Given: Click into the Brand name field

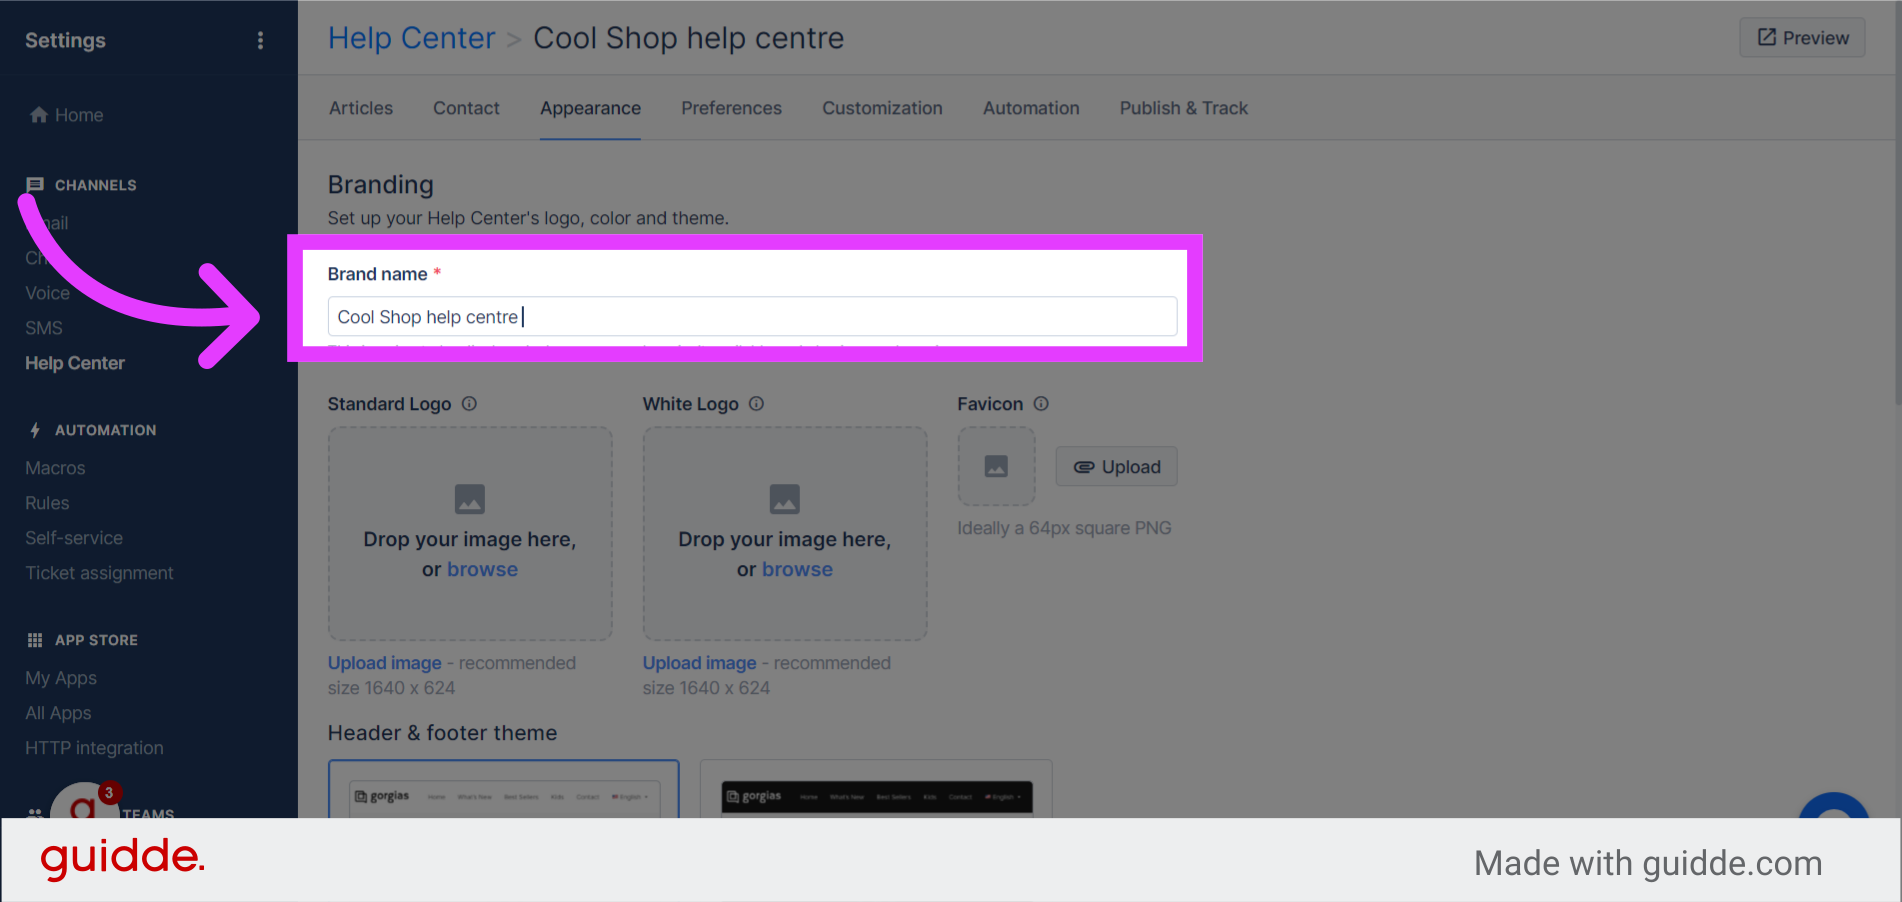Looking at the screenshot, I should [x=752, y=317].
